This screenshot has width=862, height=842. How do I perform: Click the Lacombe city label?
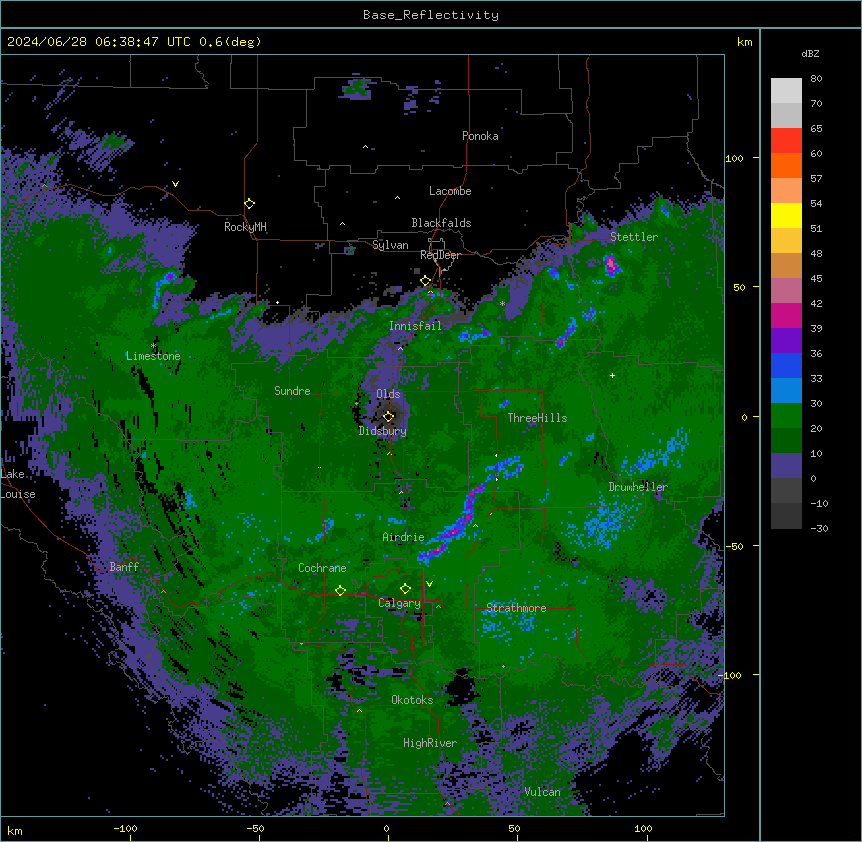(x=450, y=191)
